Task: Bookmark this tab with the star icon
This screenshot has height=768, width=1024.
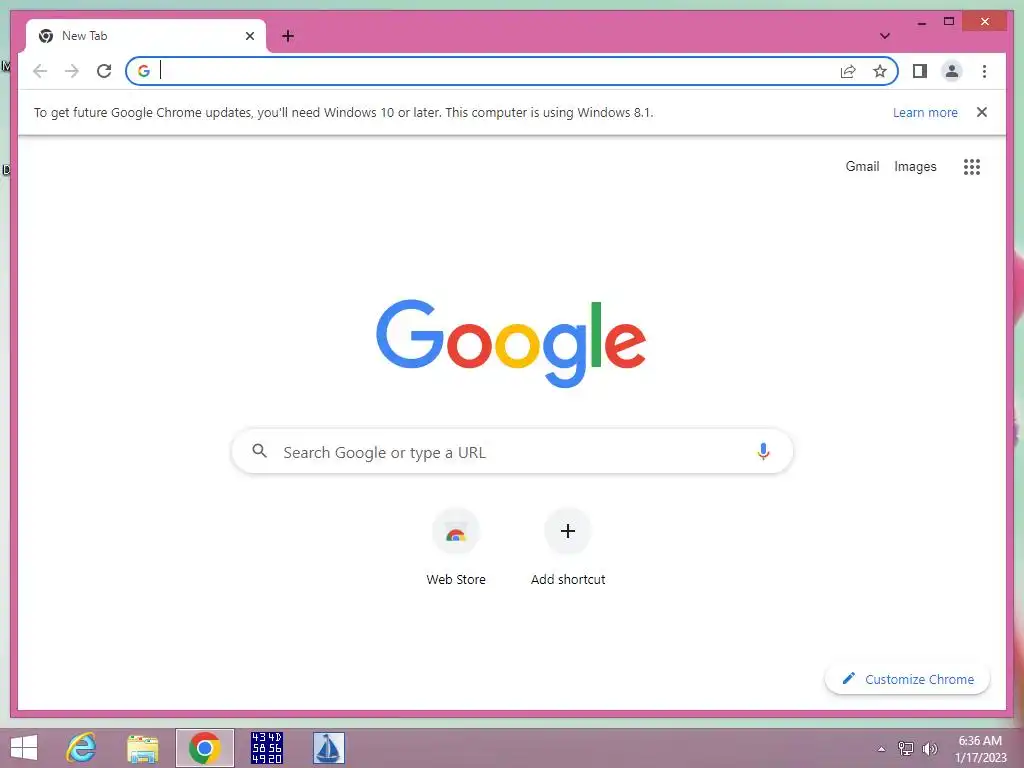Action: (x=880, y=71)
